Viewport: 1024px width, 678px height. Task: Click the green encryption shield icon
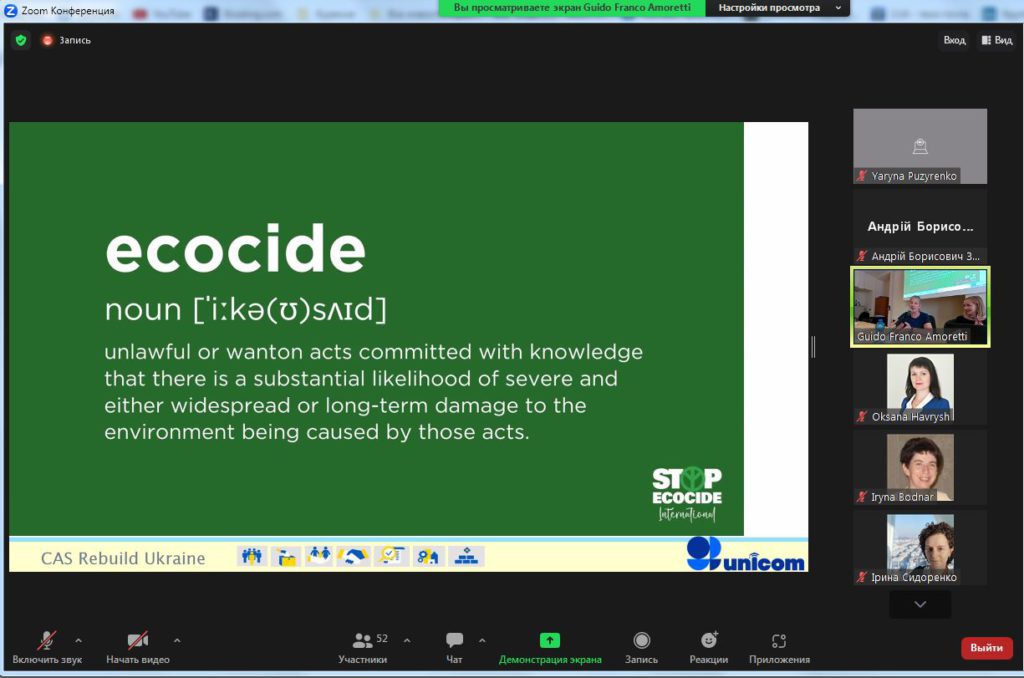(20, 40)
